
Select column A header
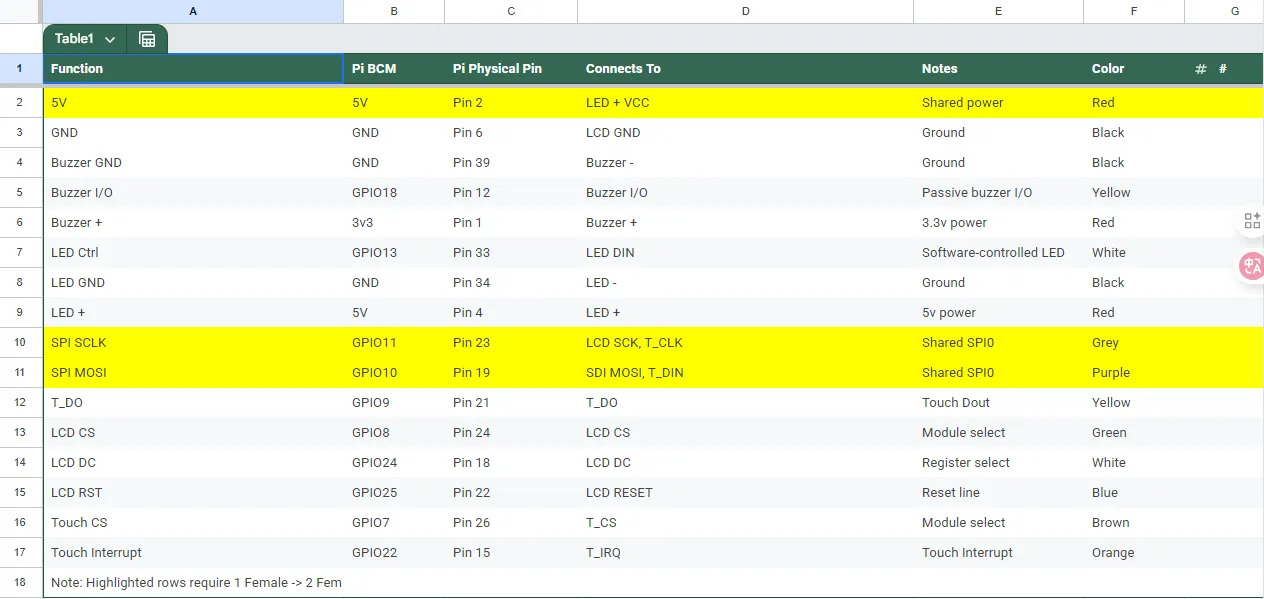(193, 11)
